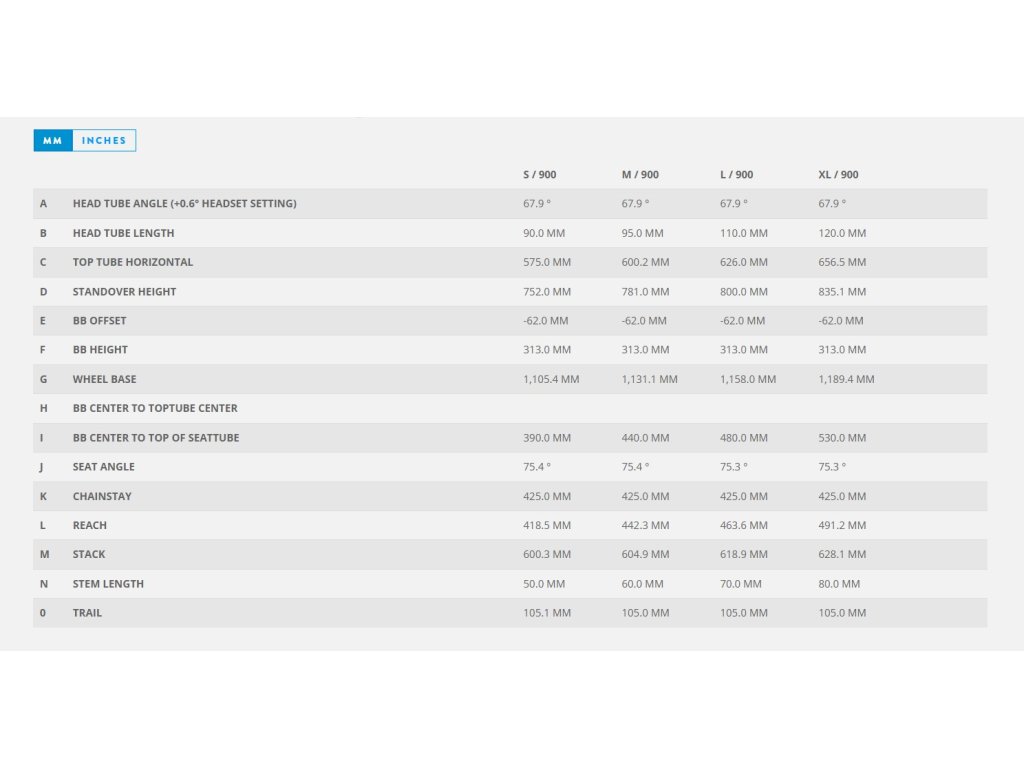Select the 60.0 MM stem length value

[x=643, y=584]
